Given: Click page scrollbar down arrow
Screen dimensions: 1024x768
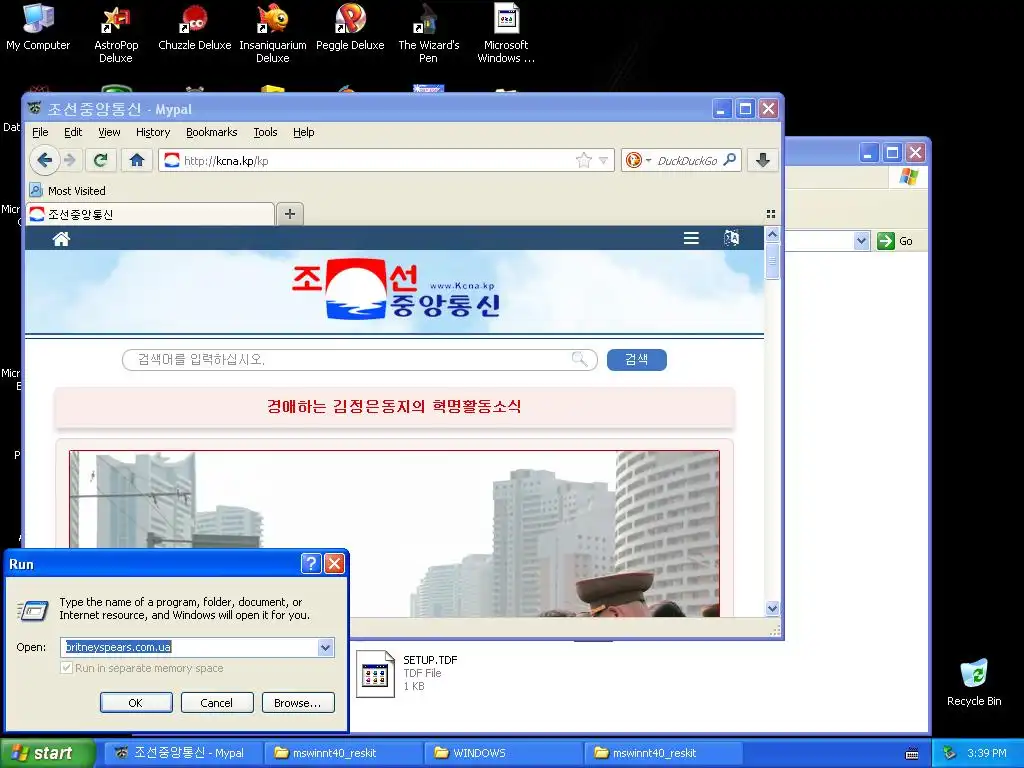Looking at the screenshot, I should (772, 608).
